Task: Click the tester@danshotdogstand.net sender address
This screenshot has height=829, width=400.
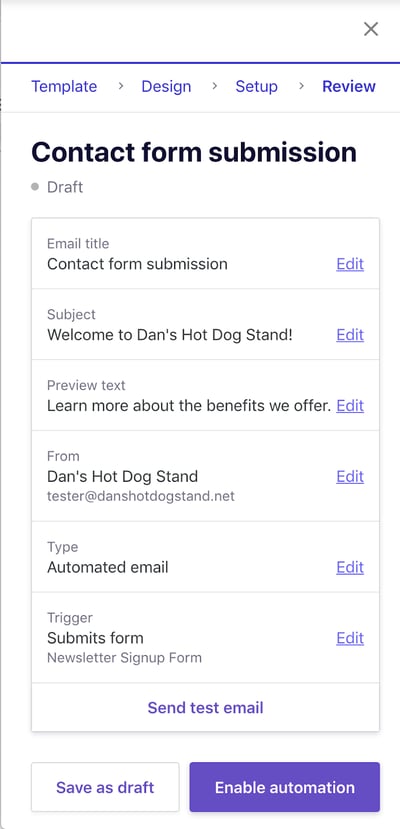Action: (141, 496)
